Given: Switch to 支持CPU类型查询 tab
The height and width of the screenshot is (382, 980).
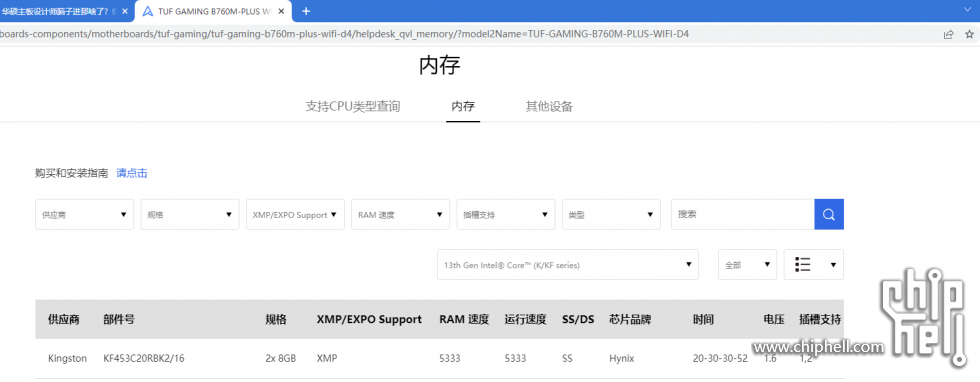Looking at the screenshot, I should (x=352, y=106).
